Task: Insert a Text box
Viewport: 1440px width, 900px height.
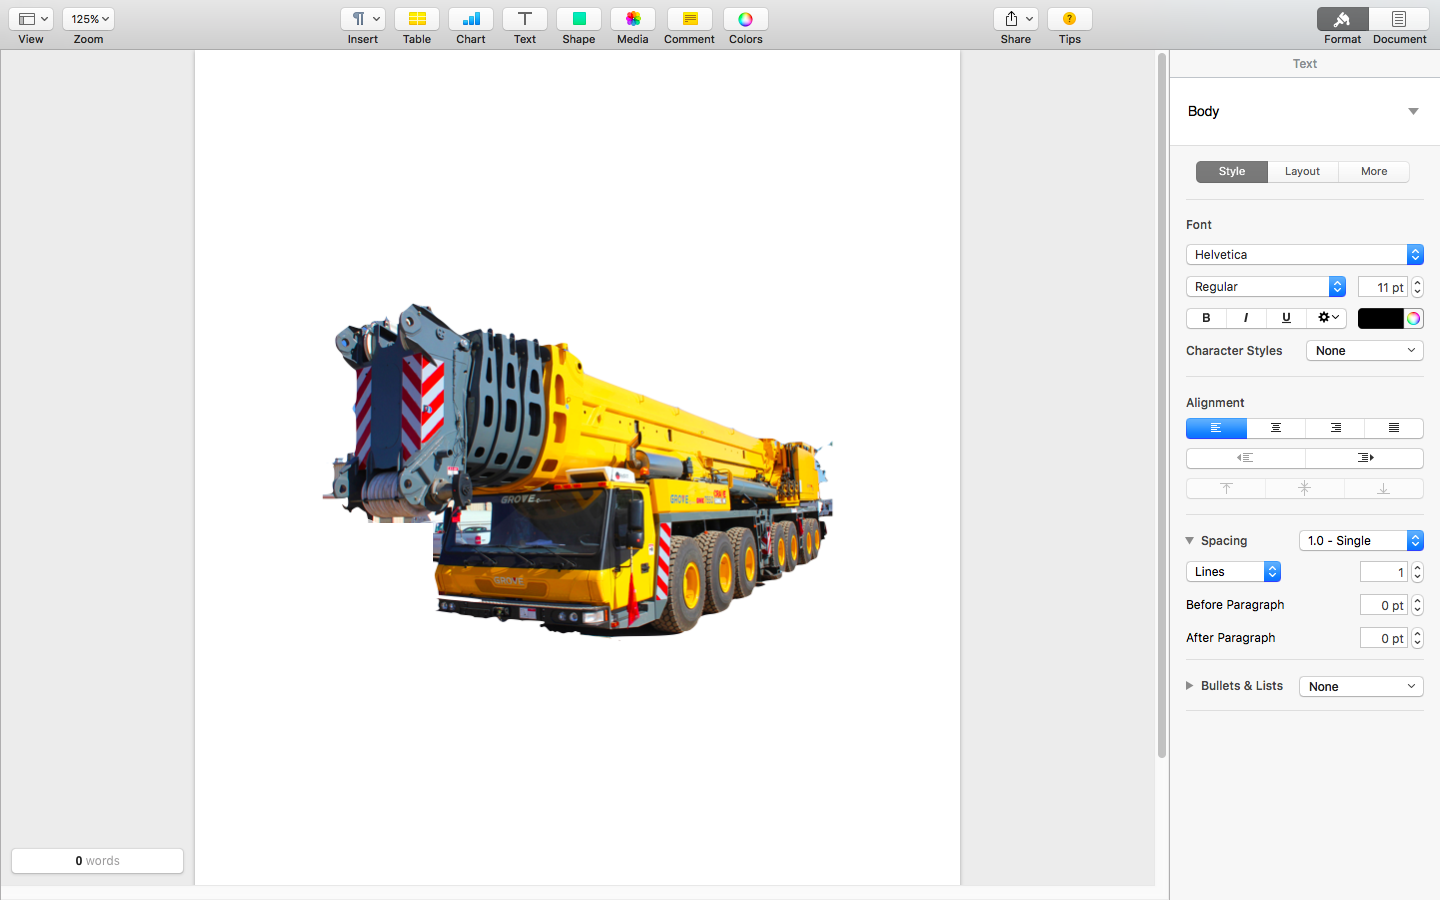Action: [524, 18]
